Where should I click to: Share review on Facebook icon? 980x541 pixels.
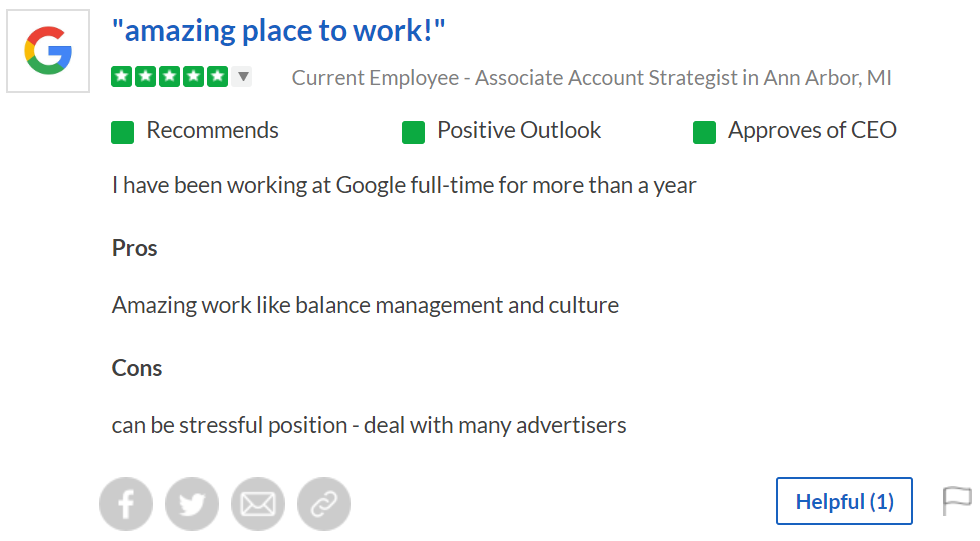[x=126, y=504]
